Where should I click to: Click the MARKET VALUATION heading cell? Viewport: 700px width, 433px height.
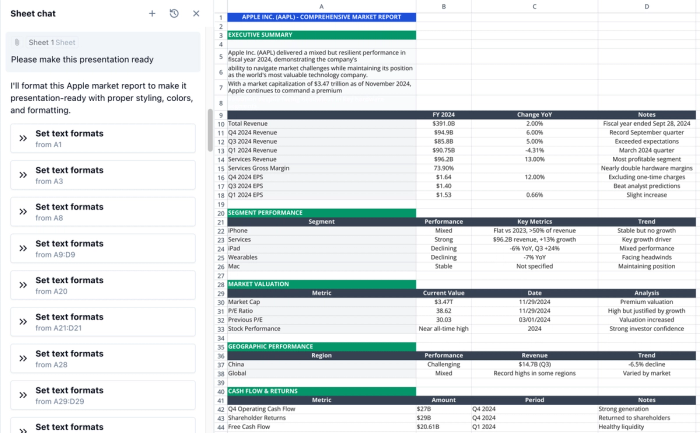click(321, 284)
